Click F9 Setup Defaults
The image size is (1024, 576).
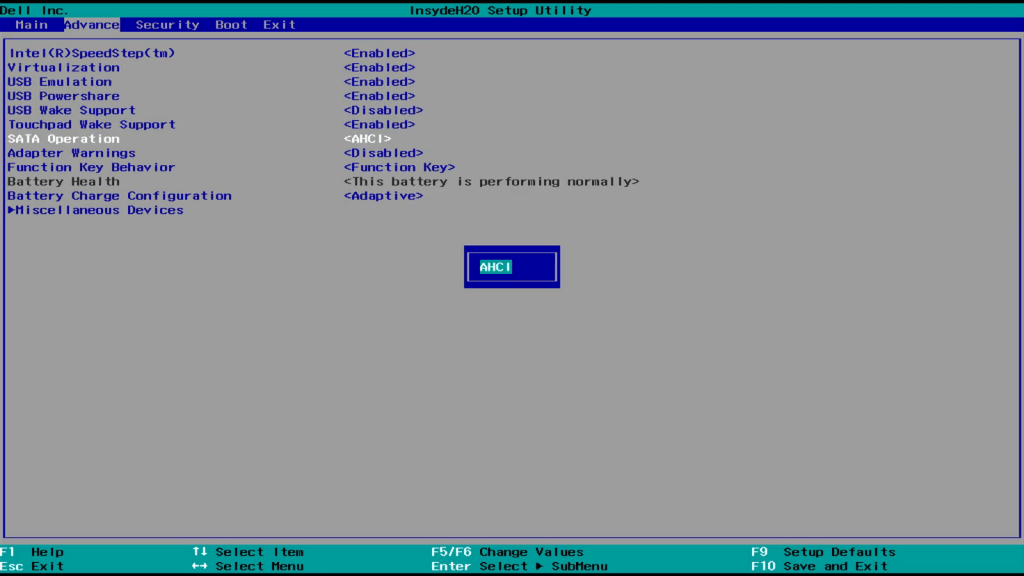(x=823, y=552)
